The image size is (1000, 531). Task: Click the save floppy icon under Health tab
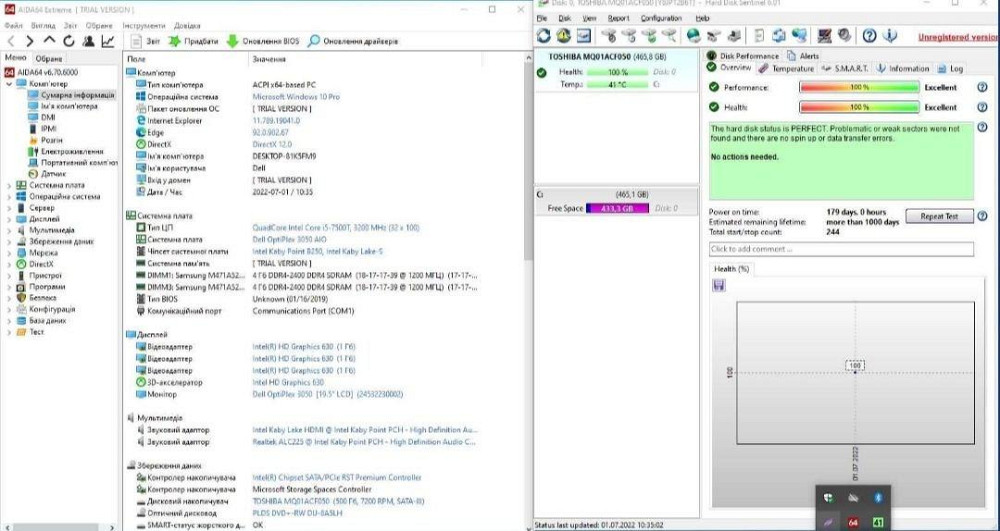tap(719, 285)
